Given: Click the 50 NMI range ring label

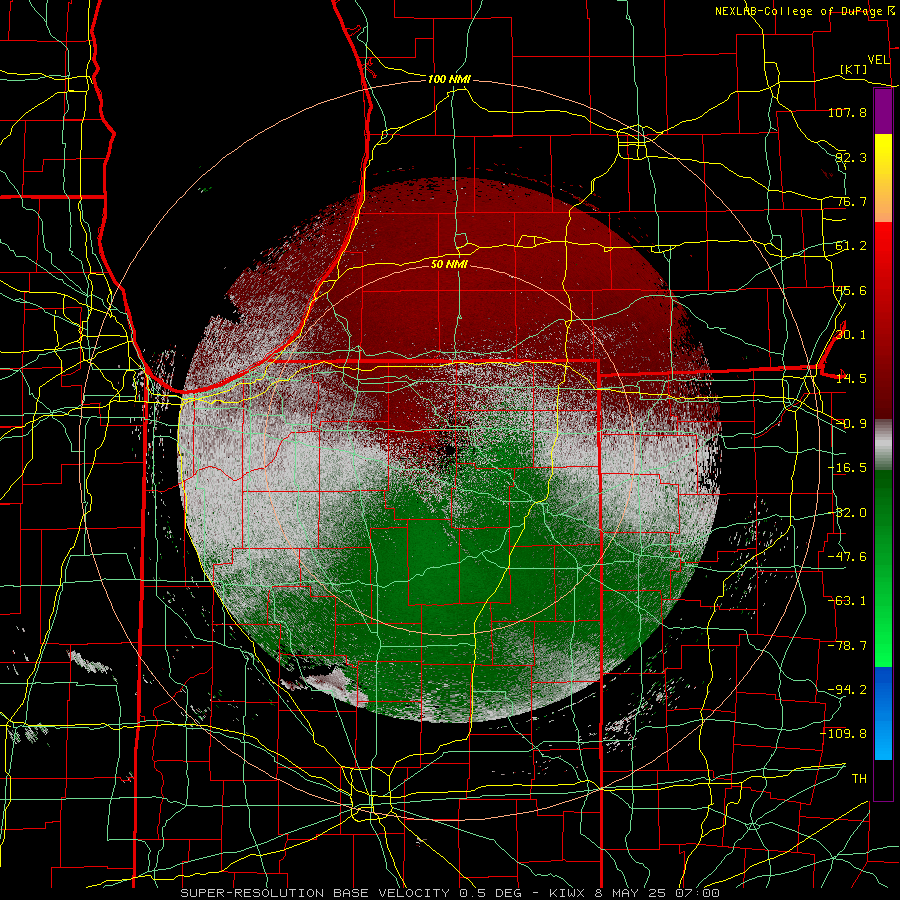Looking at the screenshot, I should click(449, 264).
